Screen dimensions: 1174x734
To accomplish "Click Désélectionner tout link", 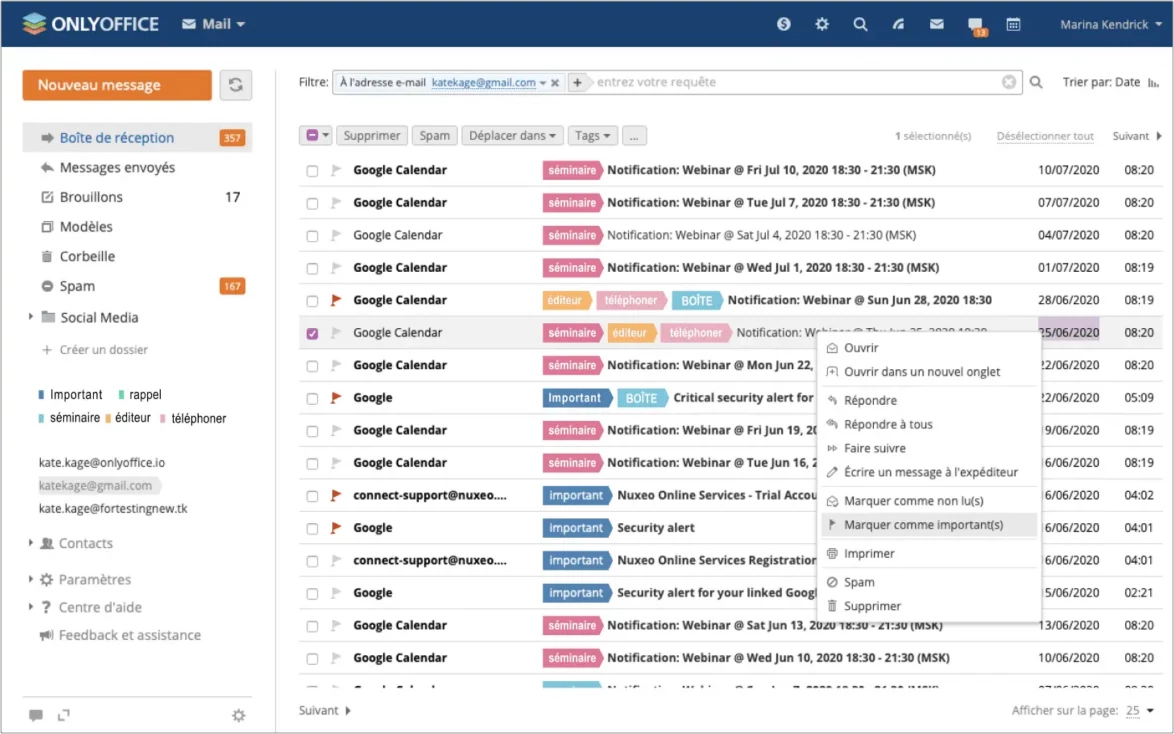I will tap(1044, 136).
